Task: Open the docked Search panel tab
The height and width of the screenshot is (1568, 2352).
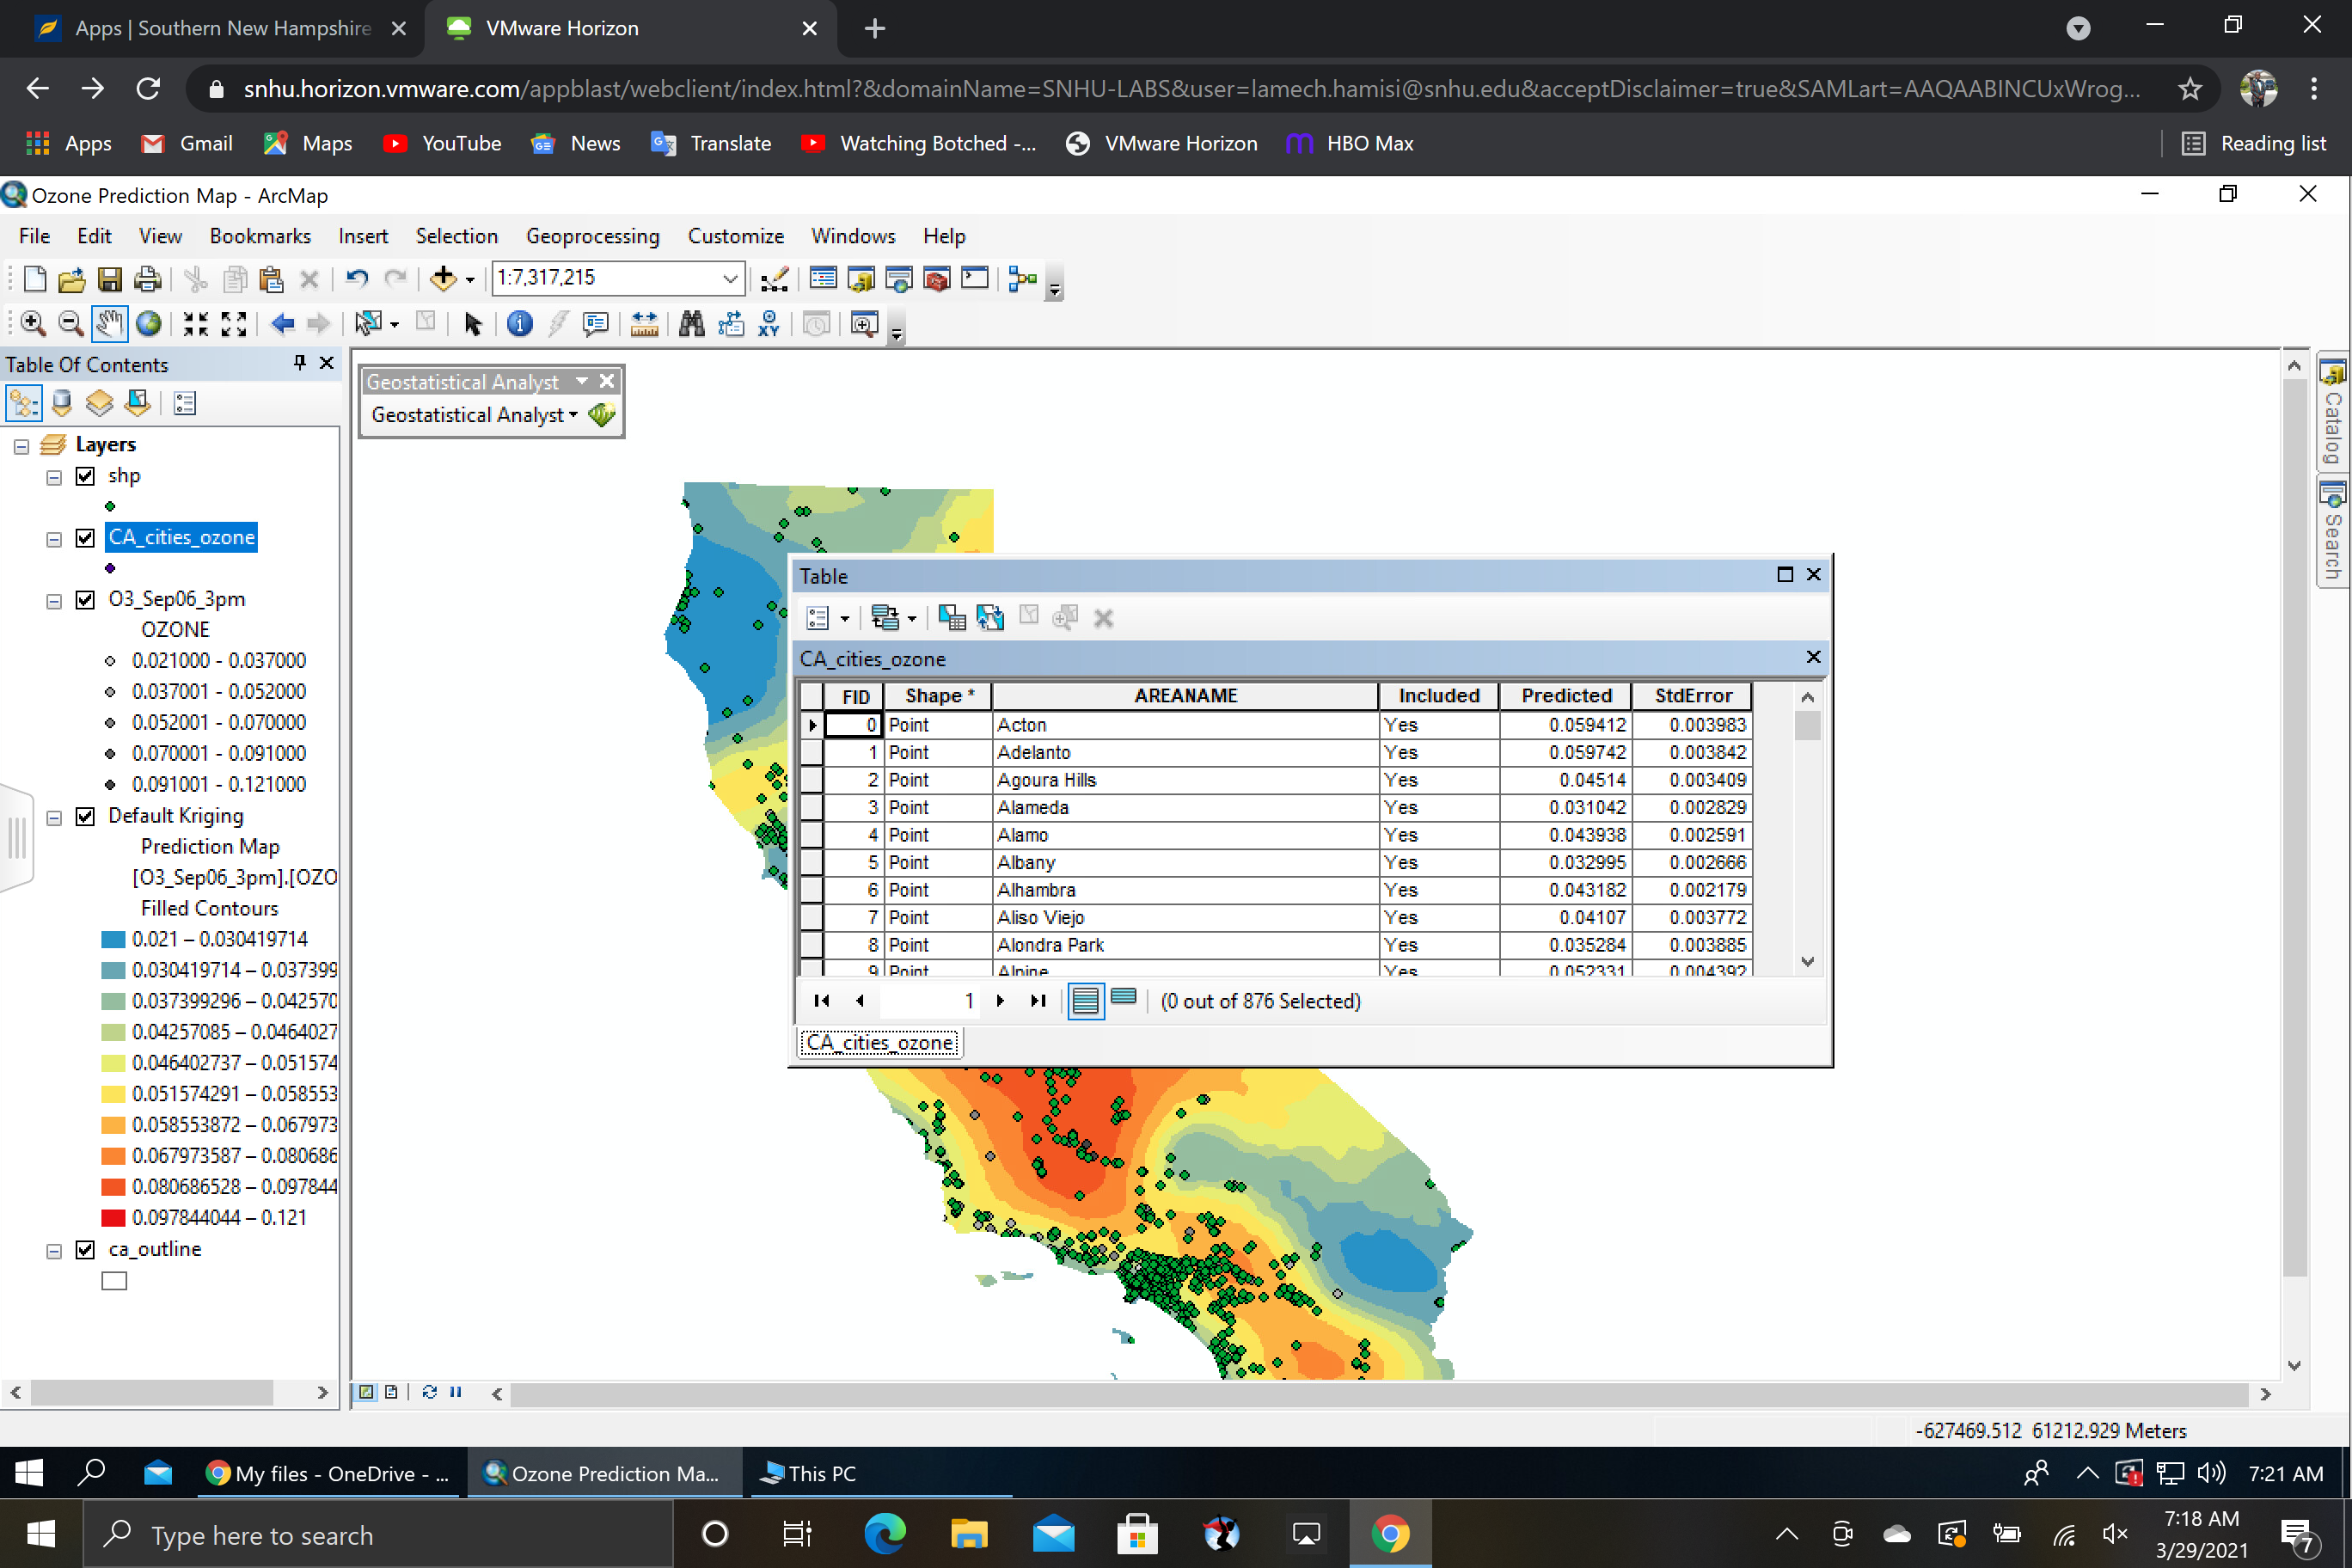Action: click(x=2334, y=532)
